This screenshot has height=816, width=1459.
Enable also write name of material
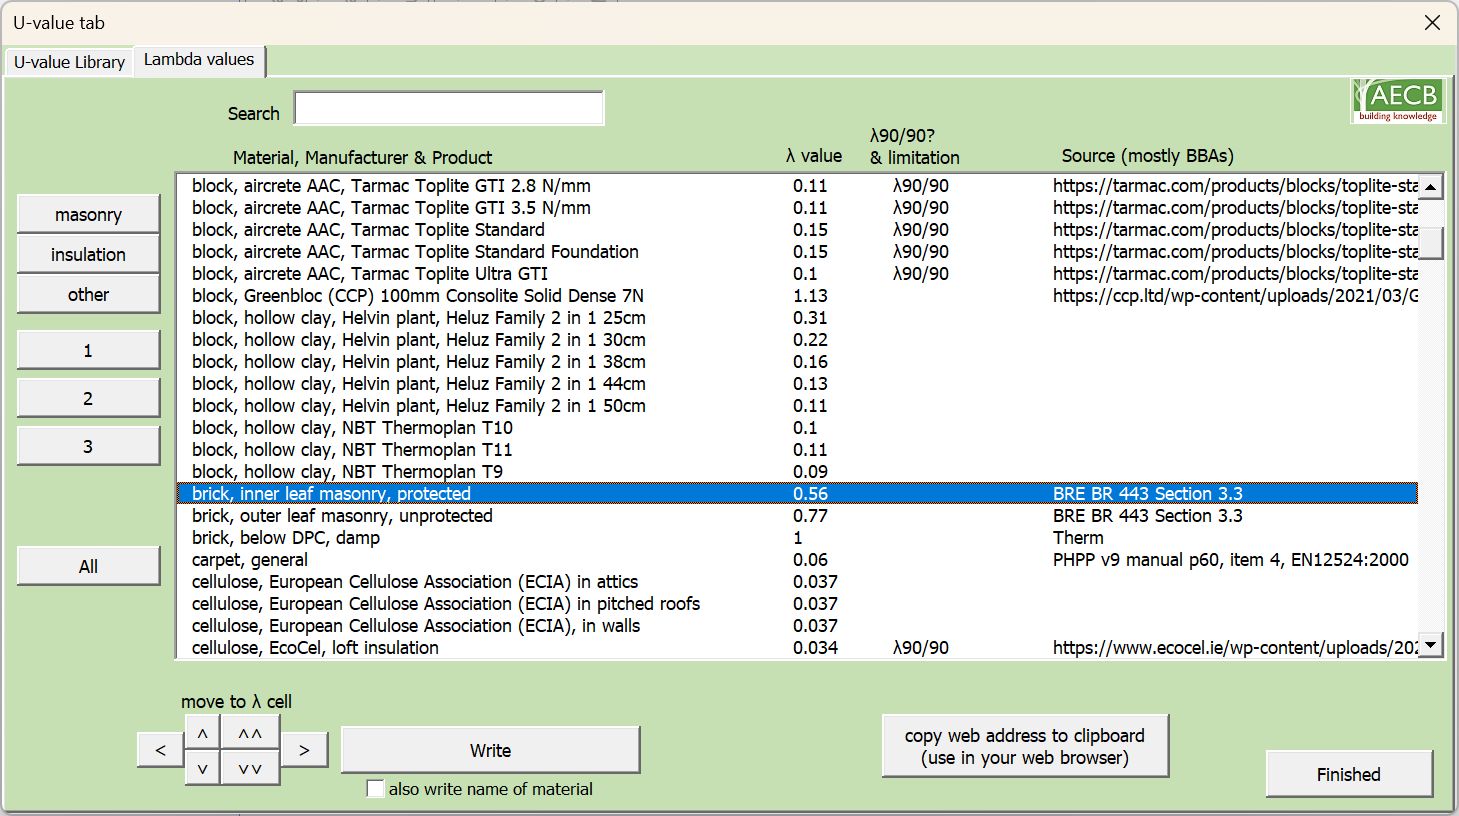(x=376, y=789)
